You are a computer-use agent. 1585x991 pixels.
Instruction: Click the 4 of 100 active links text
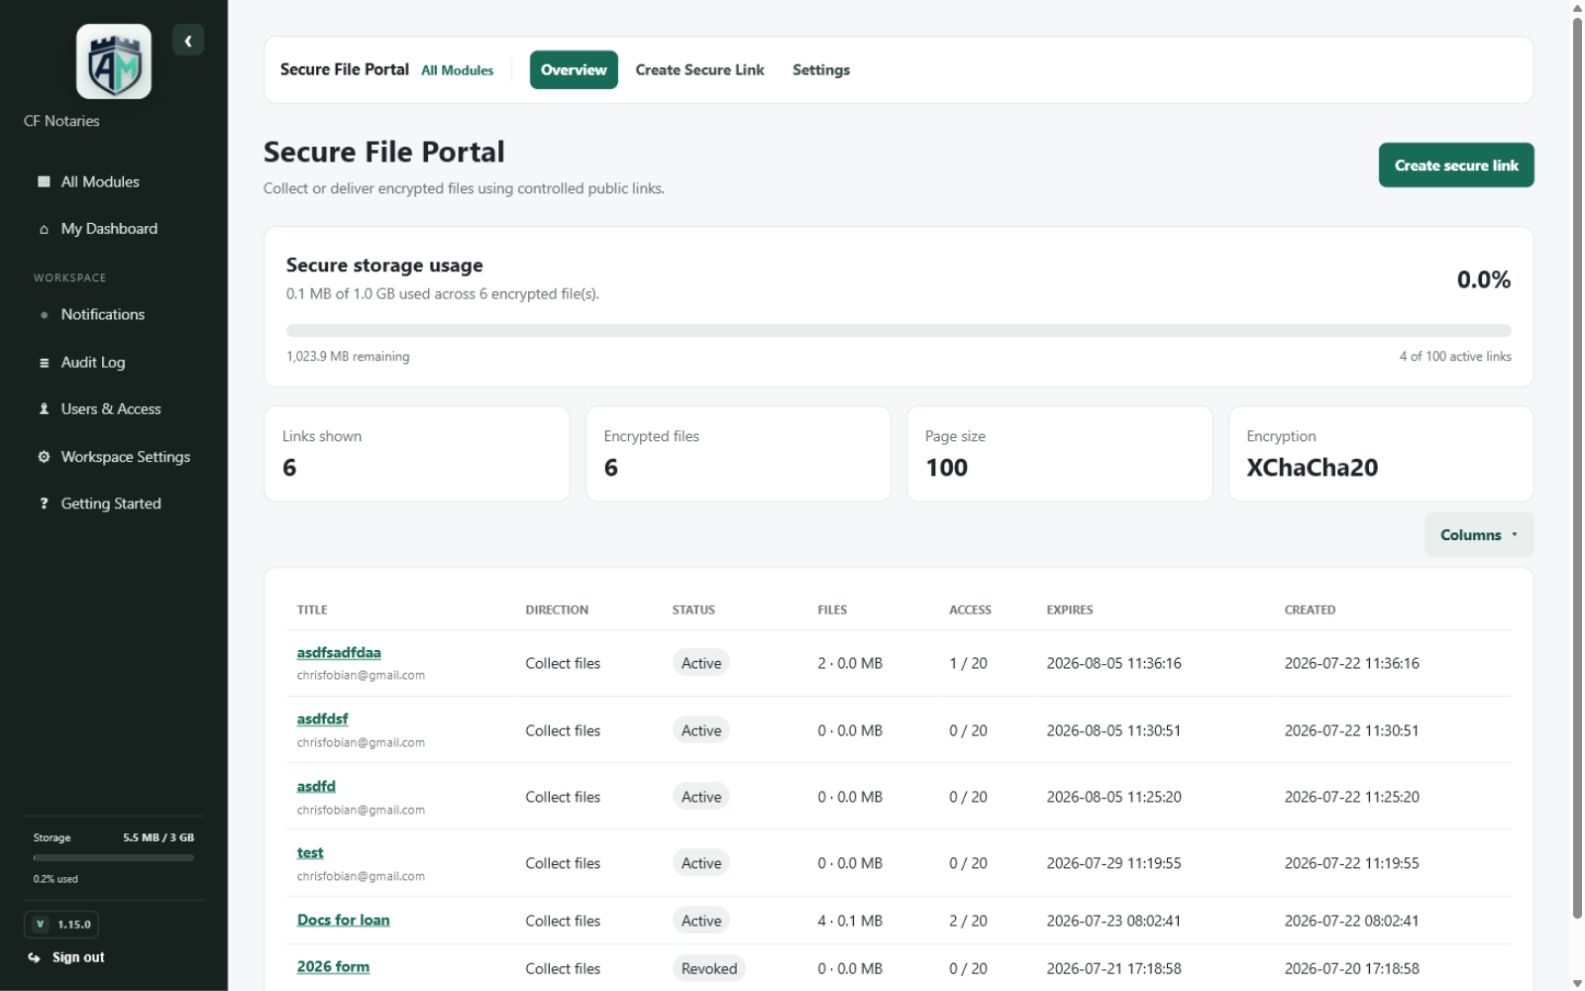pos(1455,357)
